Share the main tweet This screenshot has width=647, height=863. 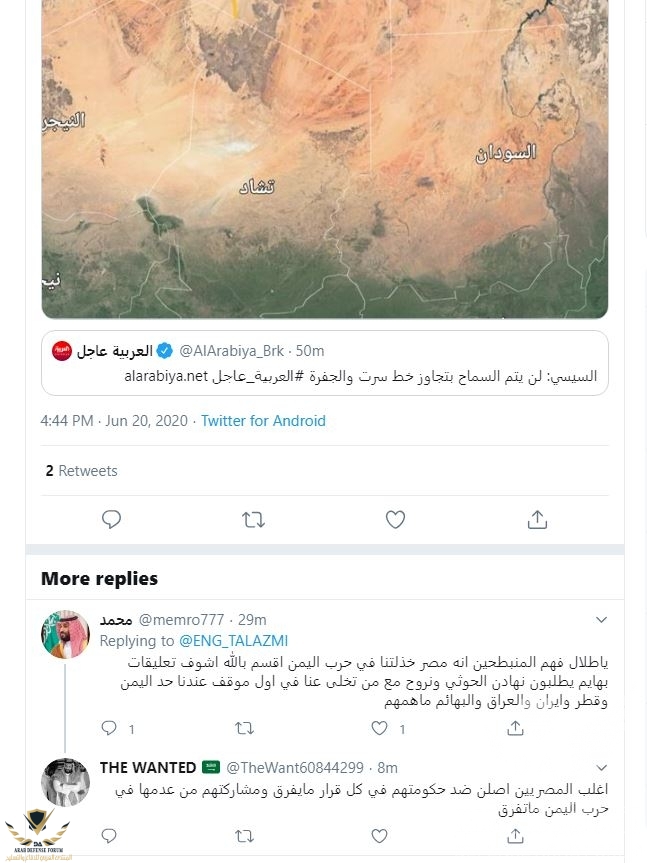[537, 519]
